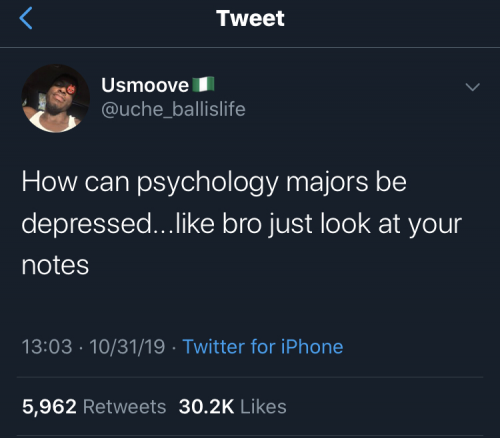500x438 pixels.
Task: Tap the word depressed in the tweet
Action: click(x=87, y=225)
